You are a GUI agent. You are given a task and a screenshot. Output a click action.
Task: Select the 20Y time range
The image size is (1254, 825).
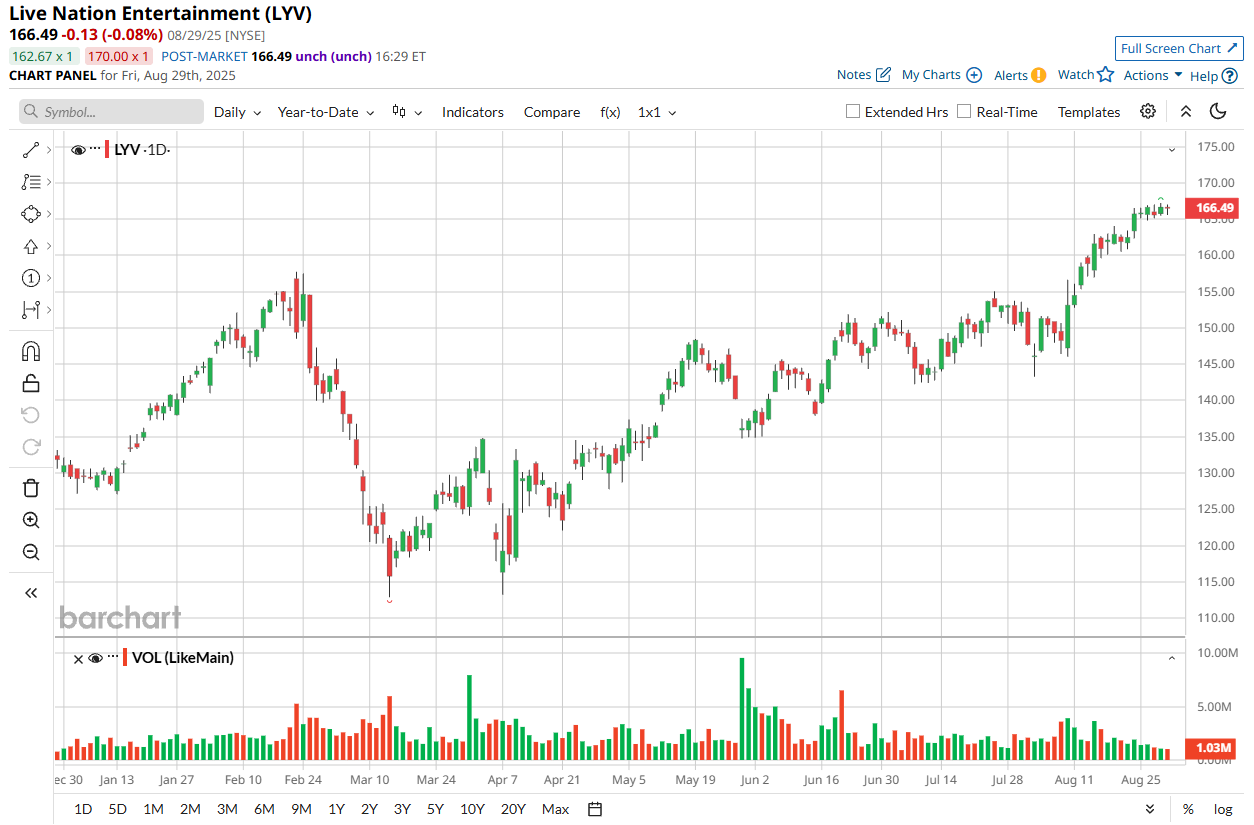pos(513,809)
